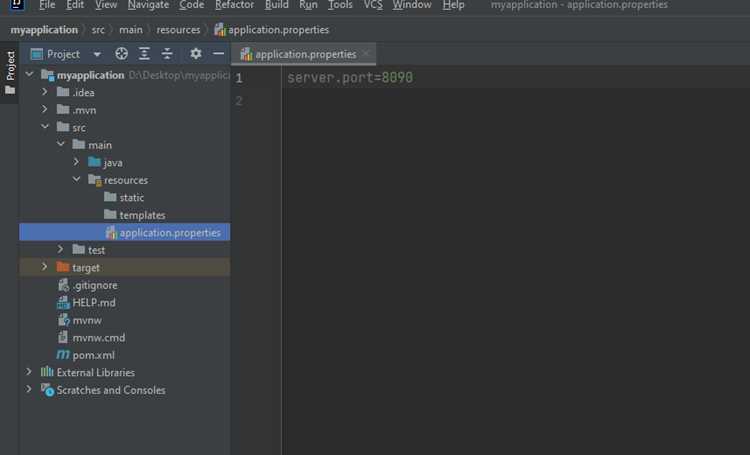Hide the Project panel with minus icon
The image size is (750, 455).
tap(219, 54)
